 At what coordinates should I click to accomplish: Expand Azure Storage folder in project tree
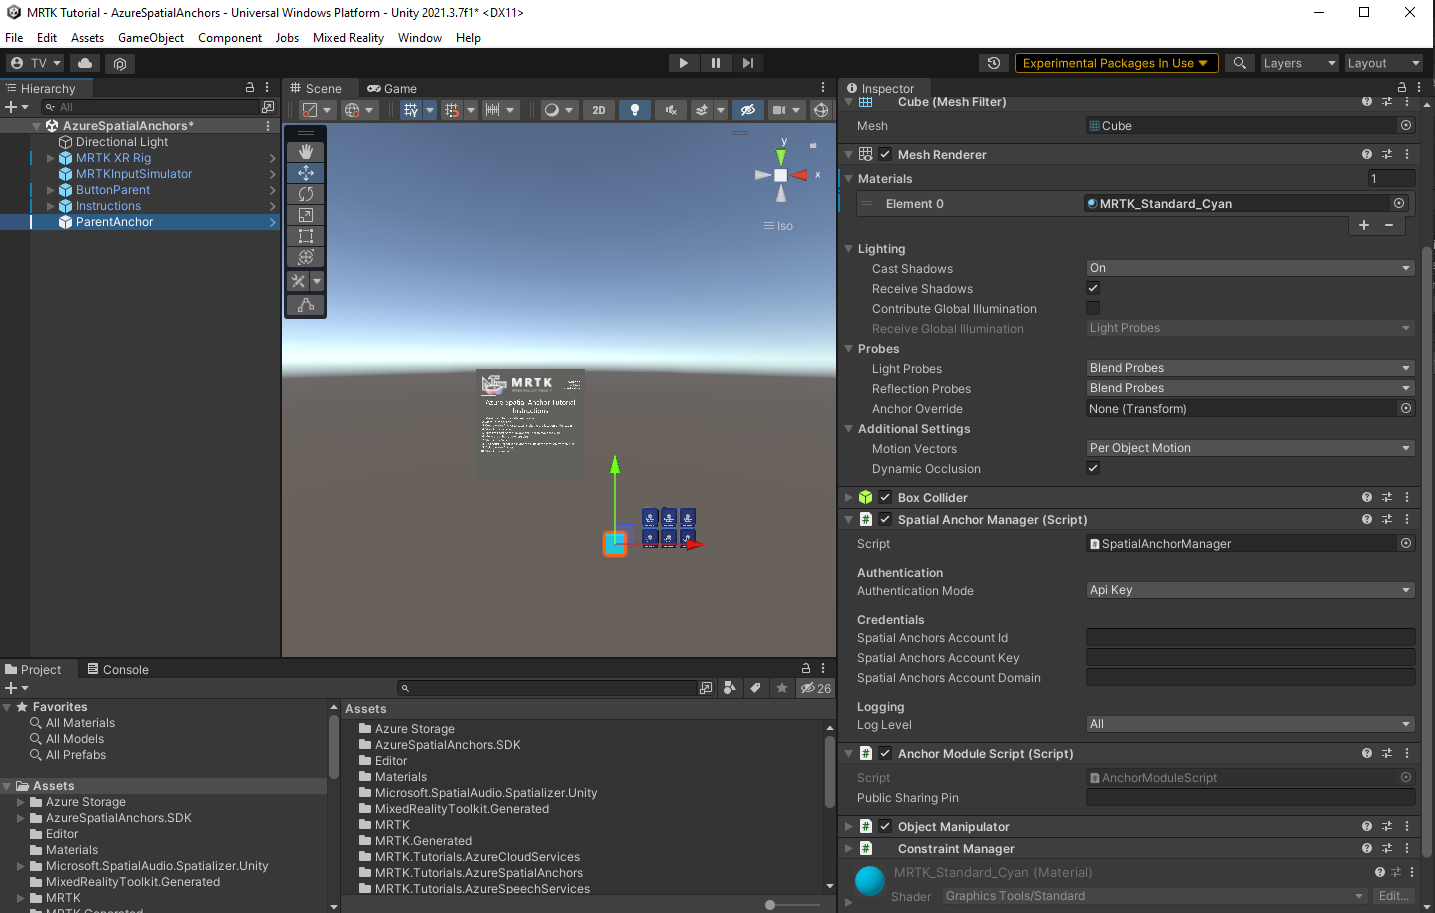click(x=21, y=802)
